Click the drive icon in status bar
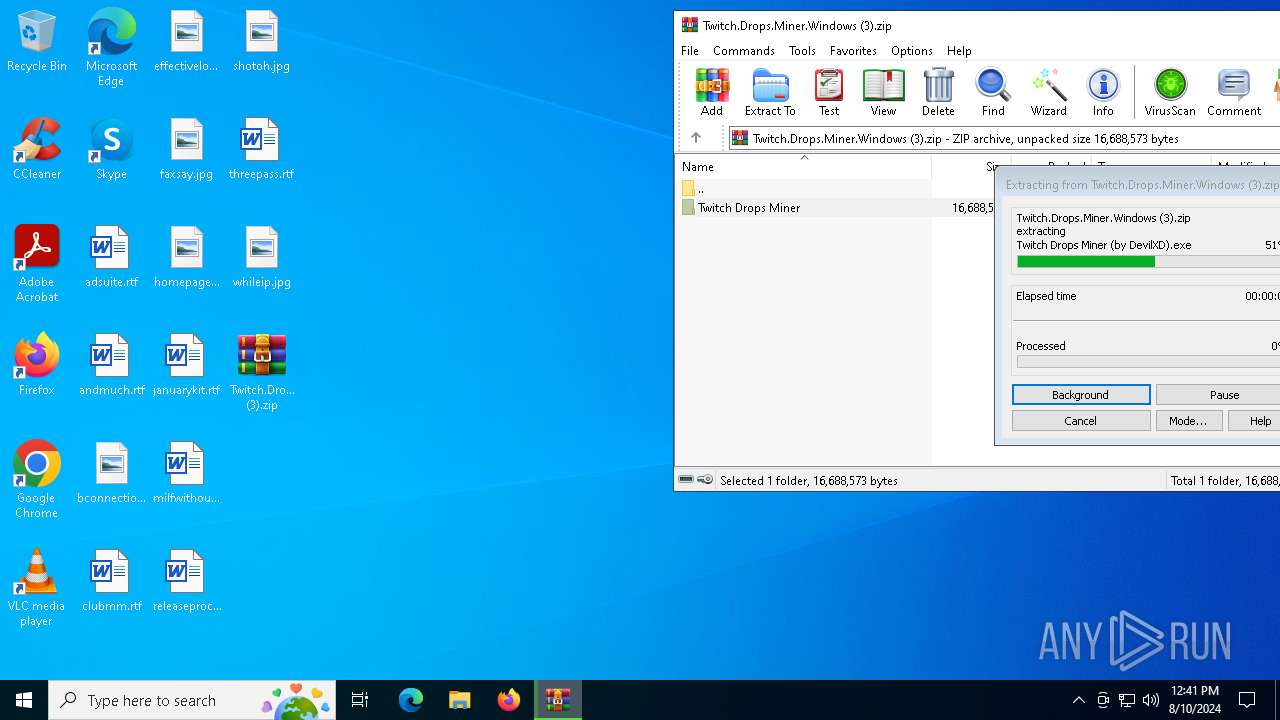The height and width of the screenshot is (720, 1280). [686, 480]
